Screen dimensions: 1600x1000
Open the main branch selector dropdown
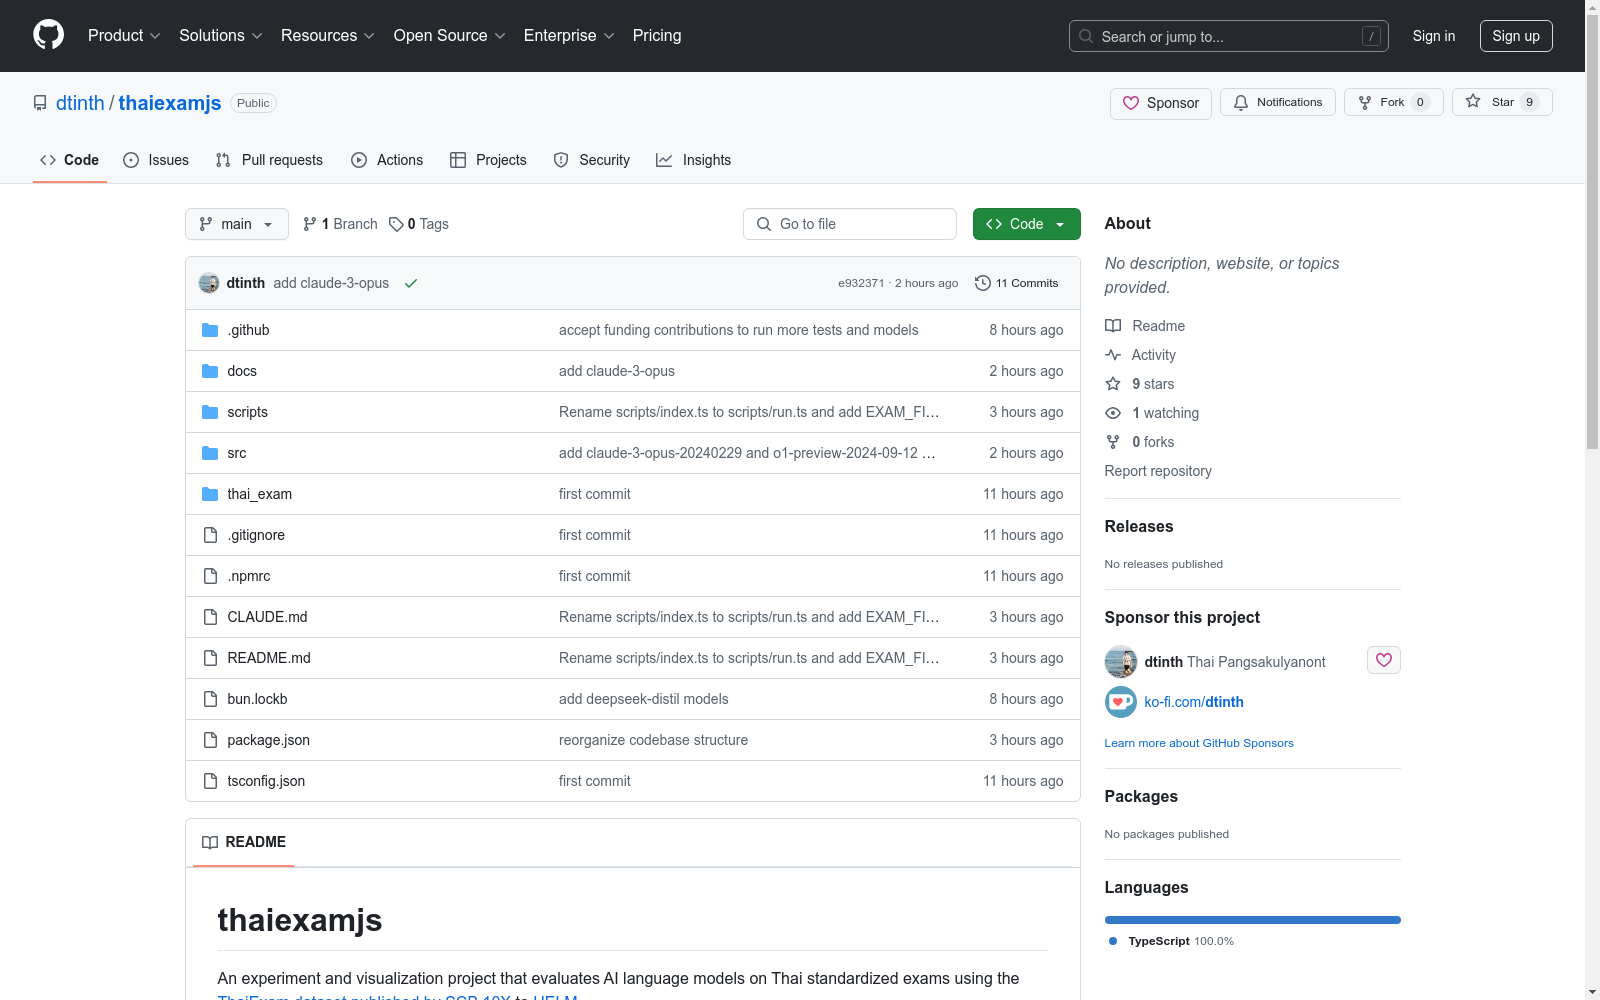point(237,224)
